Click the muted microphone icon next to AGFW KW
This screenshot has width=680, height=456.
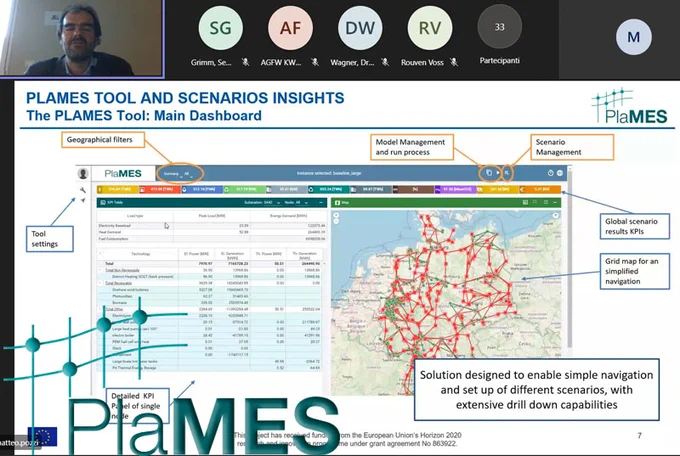click(315, 62)
